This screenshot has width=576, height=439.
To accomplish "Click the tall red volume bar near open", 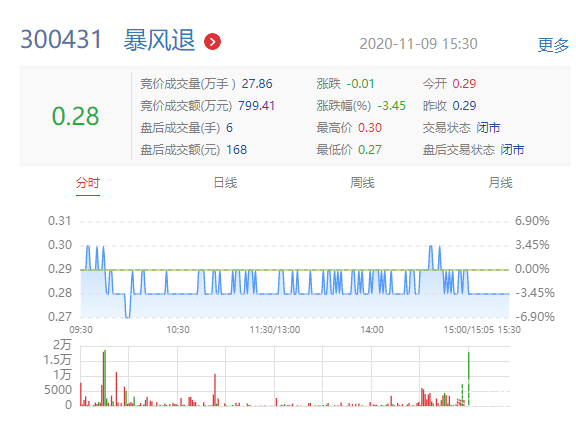I will pyautogui.click(x=104, y=378).
